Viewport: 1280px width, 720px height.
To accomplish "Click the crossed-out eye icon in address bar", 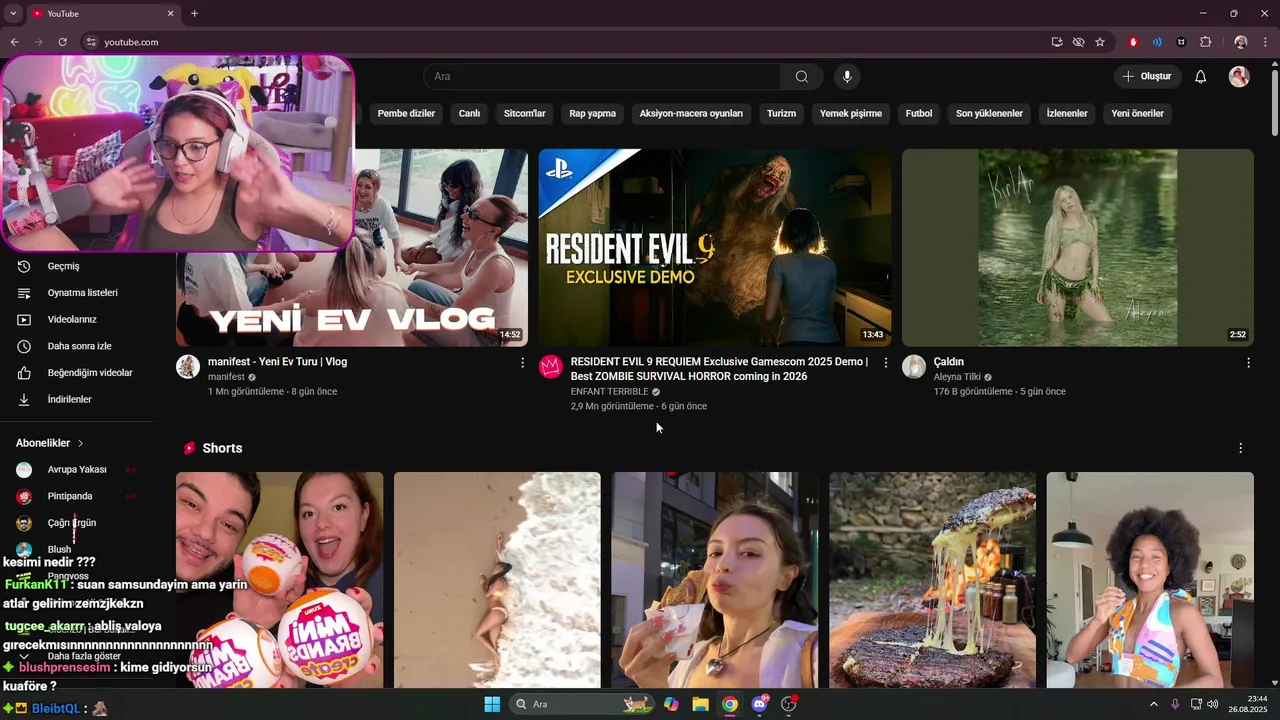I will (1078, 42).
